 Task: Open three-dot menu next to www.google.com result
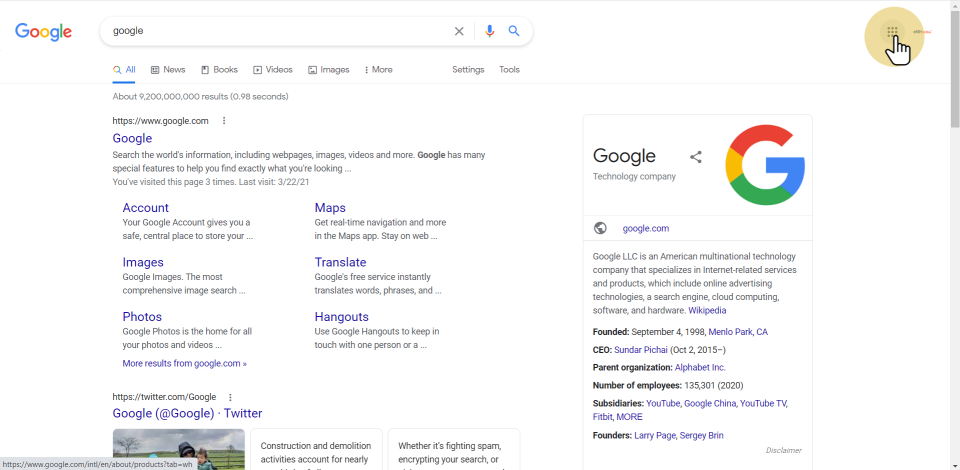coord(224,121)
